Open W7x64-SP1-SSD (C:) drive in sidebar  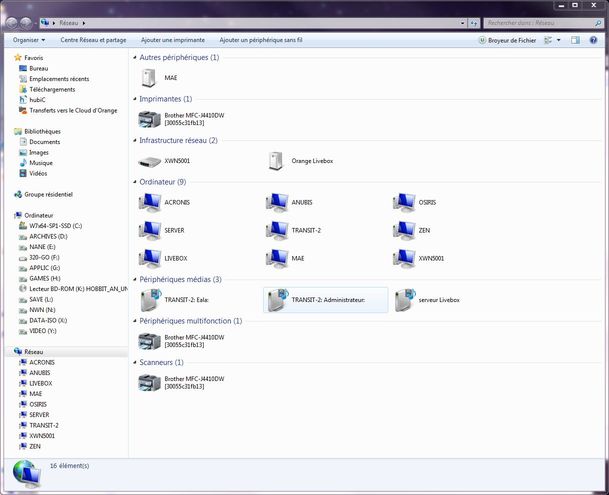pyautogui.click(x=55, y=226)
